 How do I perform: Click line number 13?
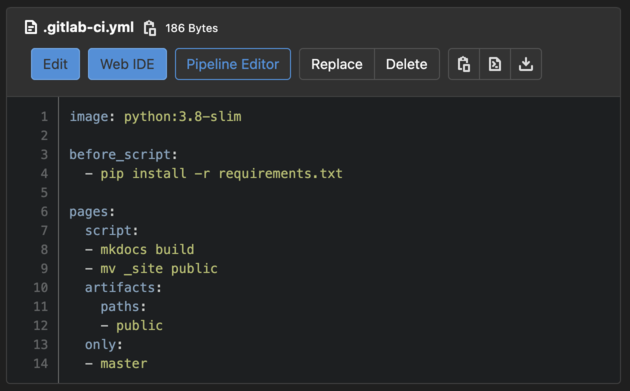tap(41, 345)
